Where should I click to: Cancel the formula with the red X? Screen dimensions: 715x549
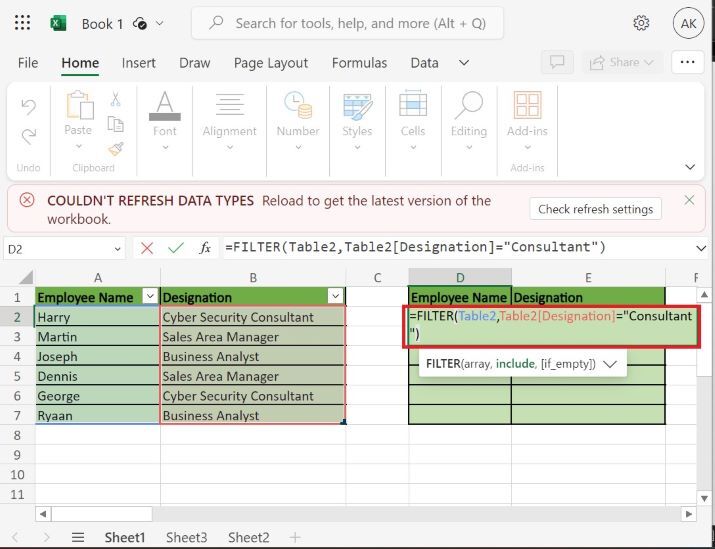point(147,249)
